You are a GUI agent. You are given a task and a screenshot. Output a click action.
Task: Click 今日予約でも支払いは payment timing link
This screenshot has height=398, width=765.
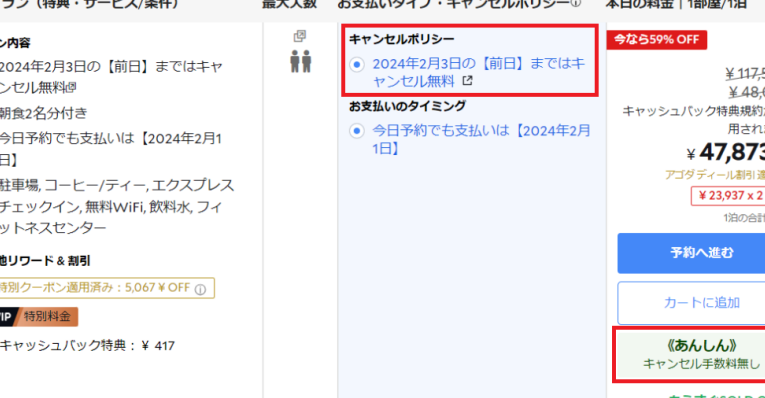coord(481,139)
